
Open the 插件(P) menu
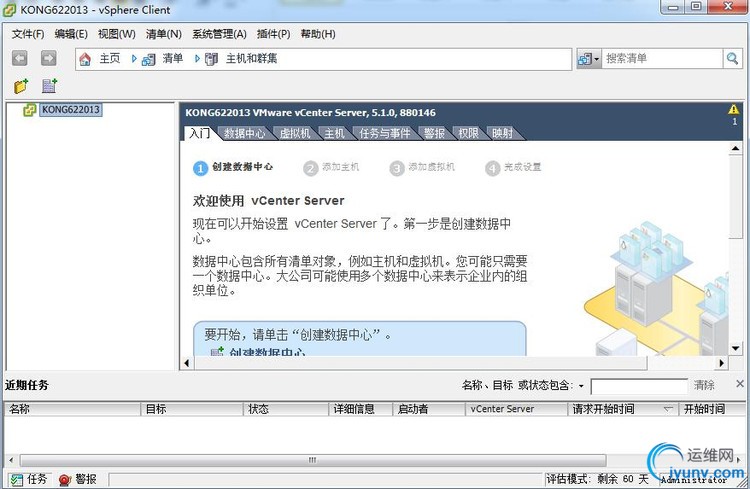(x=273, y=34)
